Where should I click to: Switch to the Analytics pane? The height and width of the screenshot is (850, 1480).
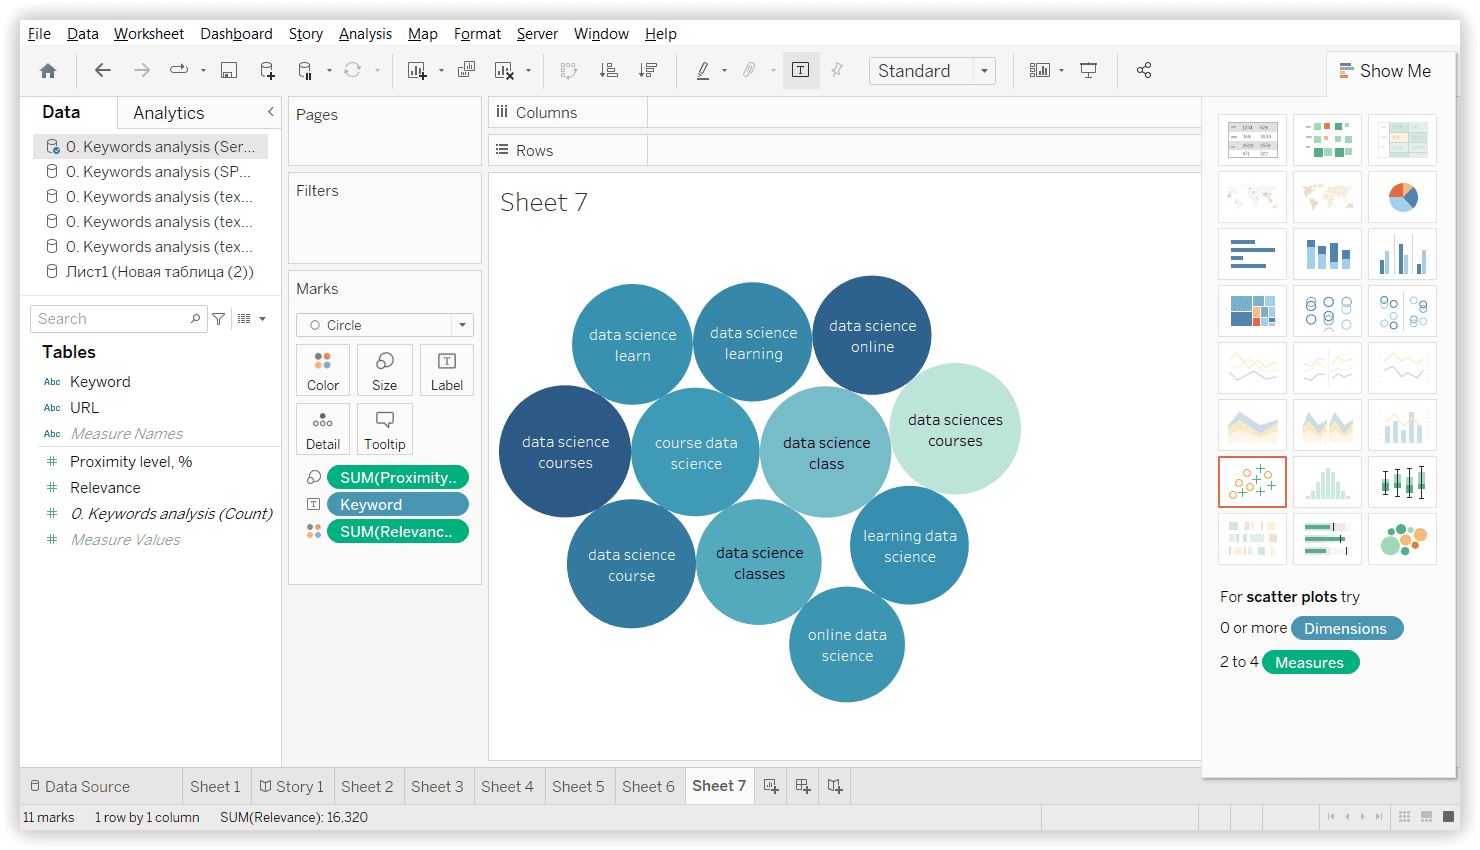pyautogui.click(x=168, y=113)
